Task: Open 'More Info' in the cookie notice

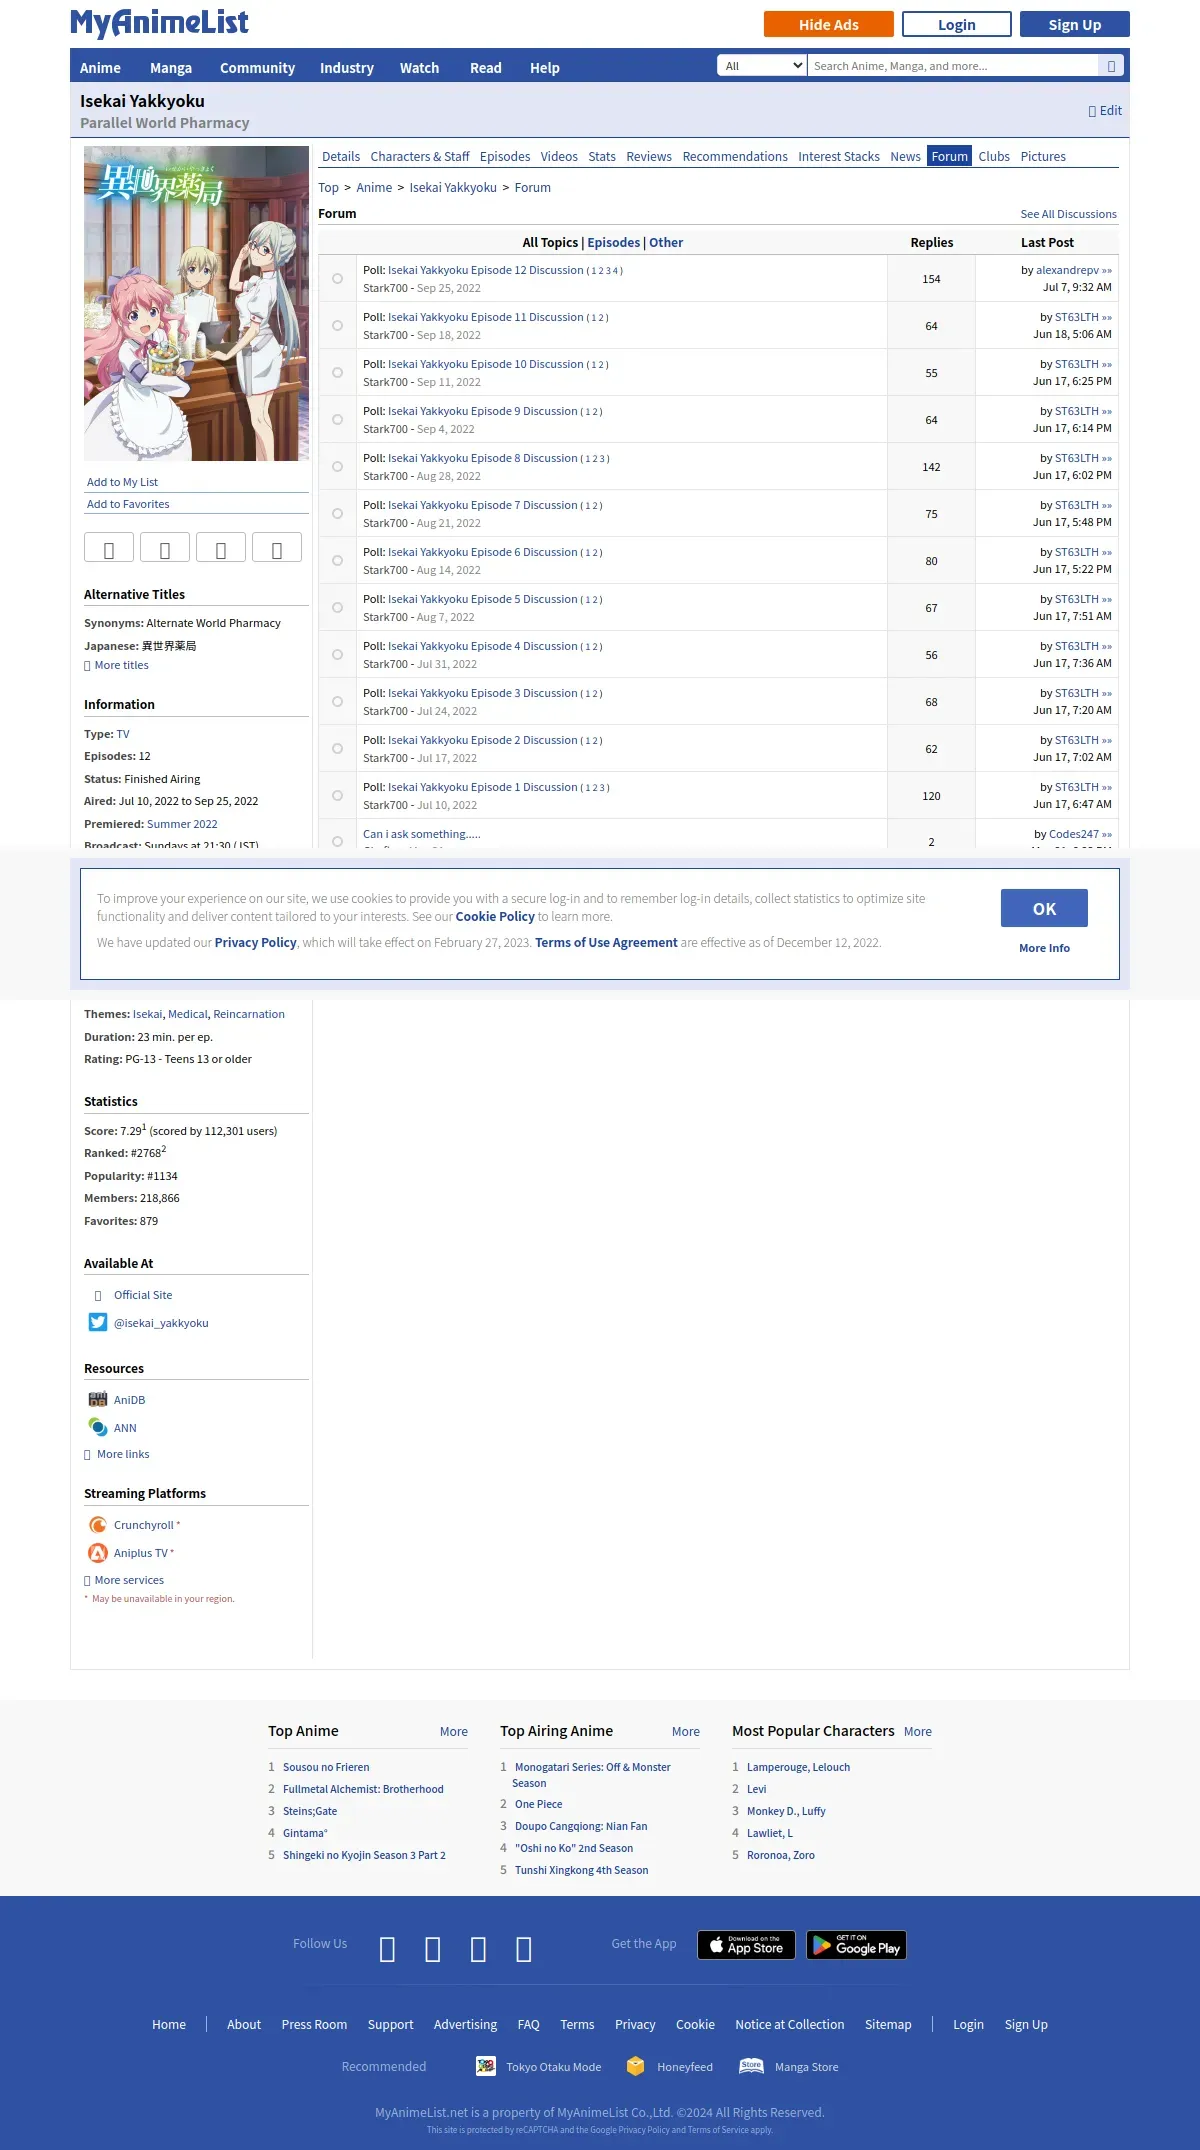Action: 1044,948
